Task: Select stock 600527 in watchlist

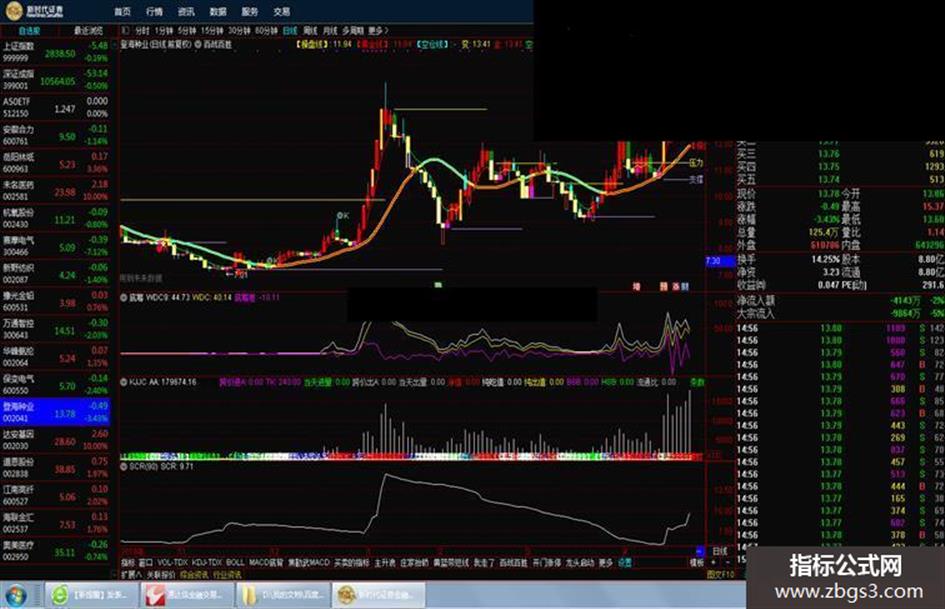Action: click(55, 496)
